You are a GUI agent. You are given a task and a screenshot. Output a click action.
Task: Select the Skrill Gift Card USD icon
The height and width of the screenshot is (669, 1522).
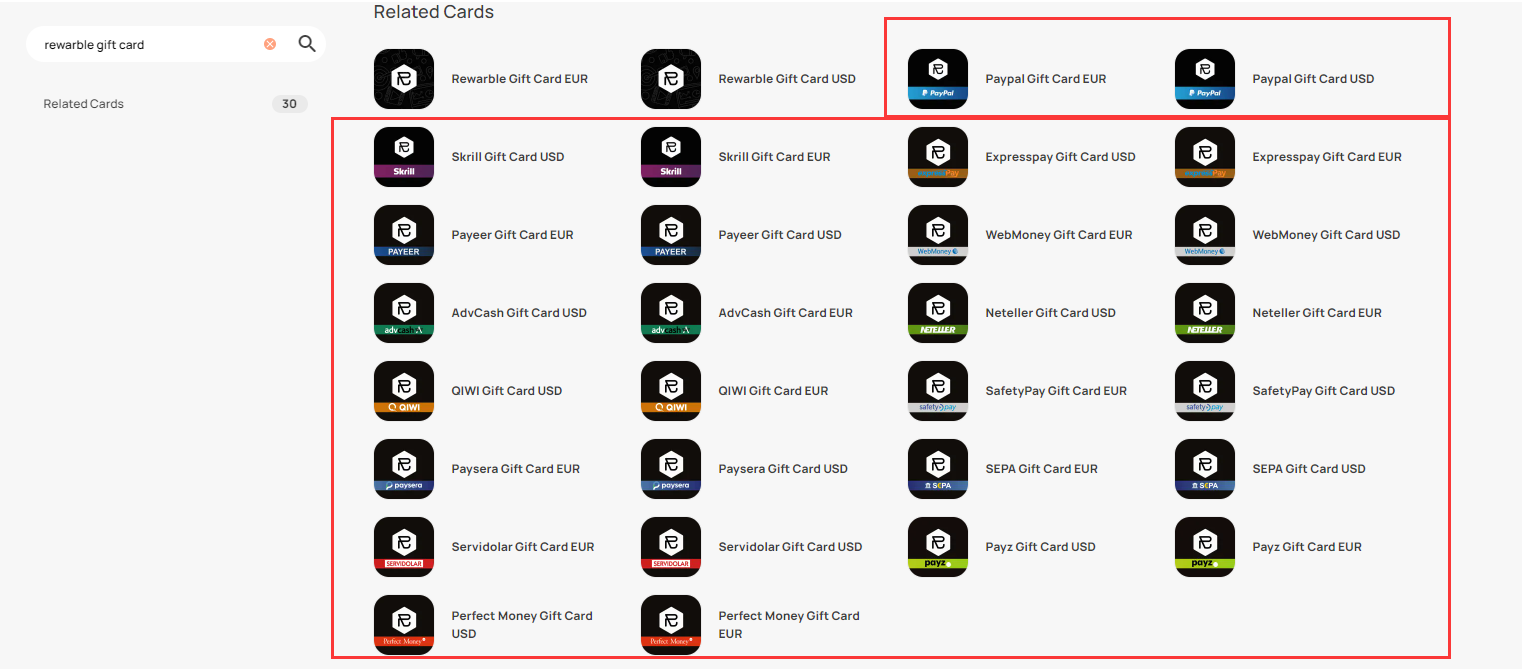[x=404, y=157]
